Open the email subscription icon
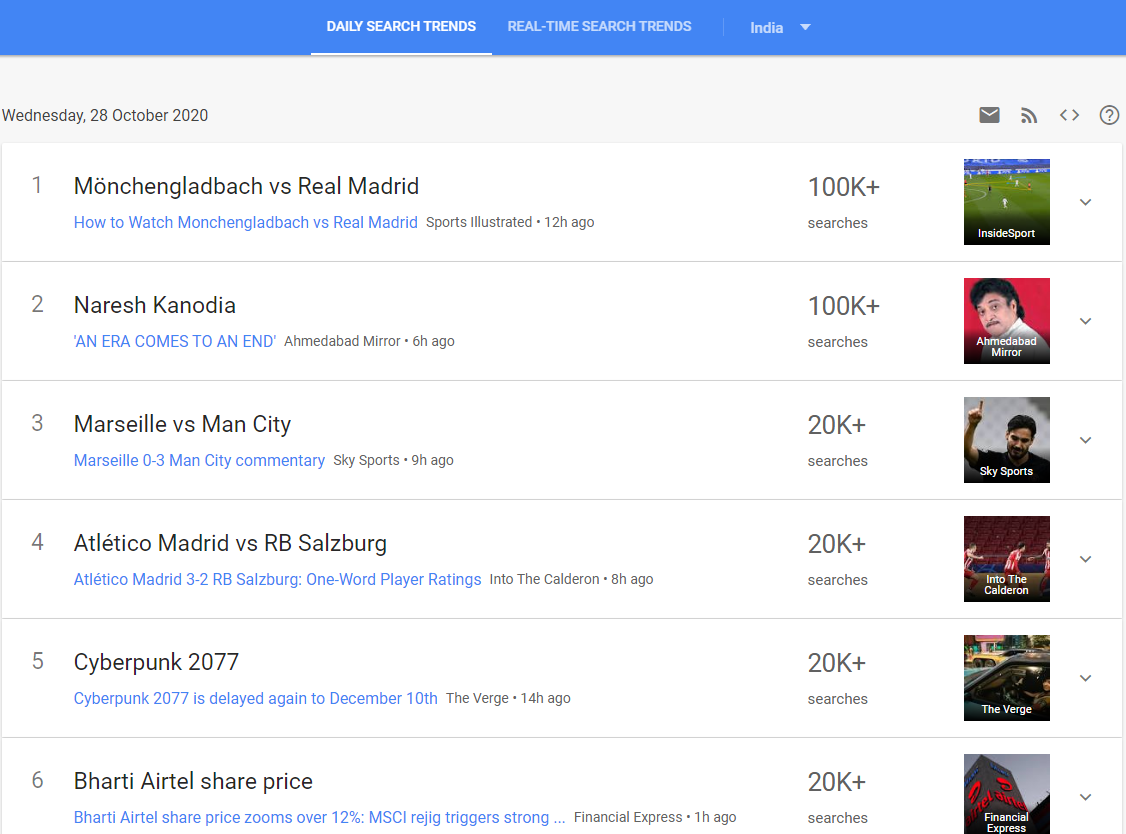Screen dimensions: 1126x834 (x=989, y=115)
